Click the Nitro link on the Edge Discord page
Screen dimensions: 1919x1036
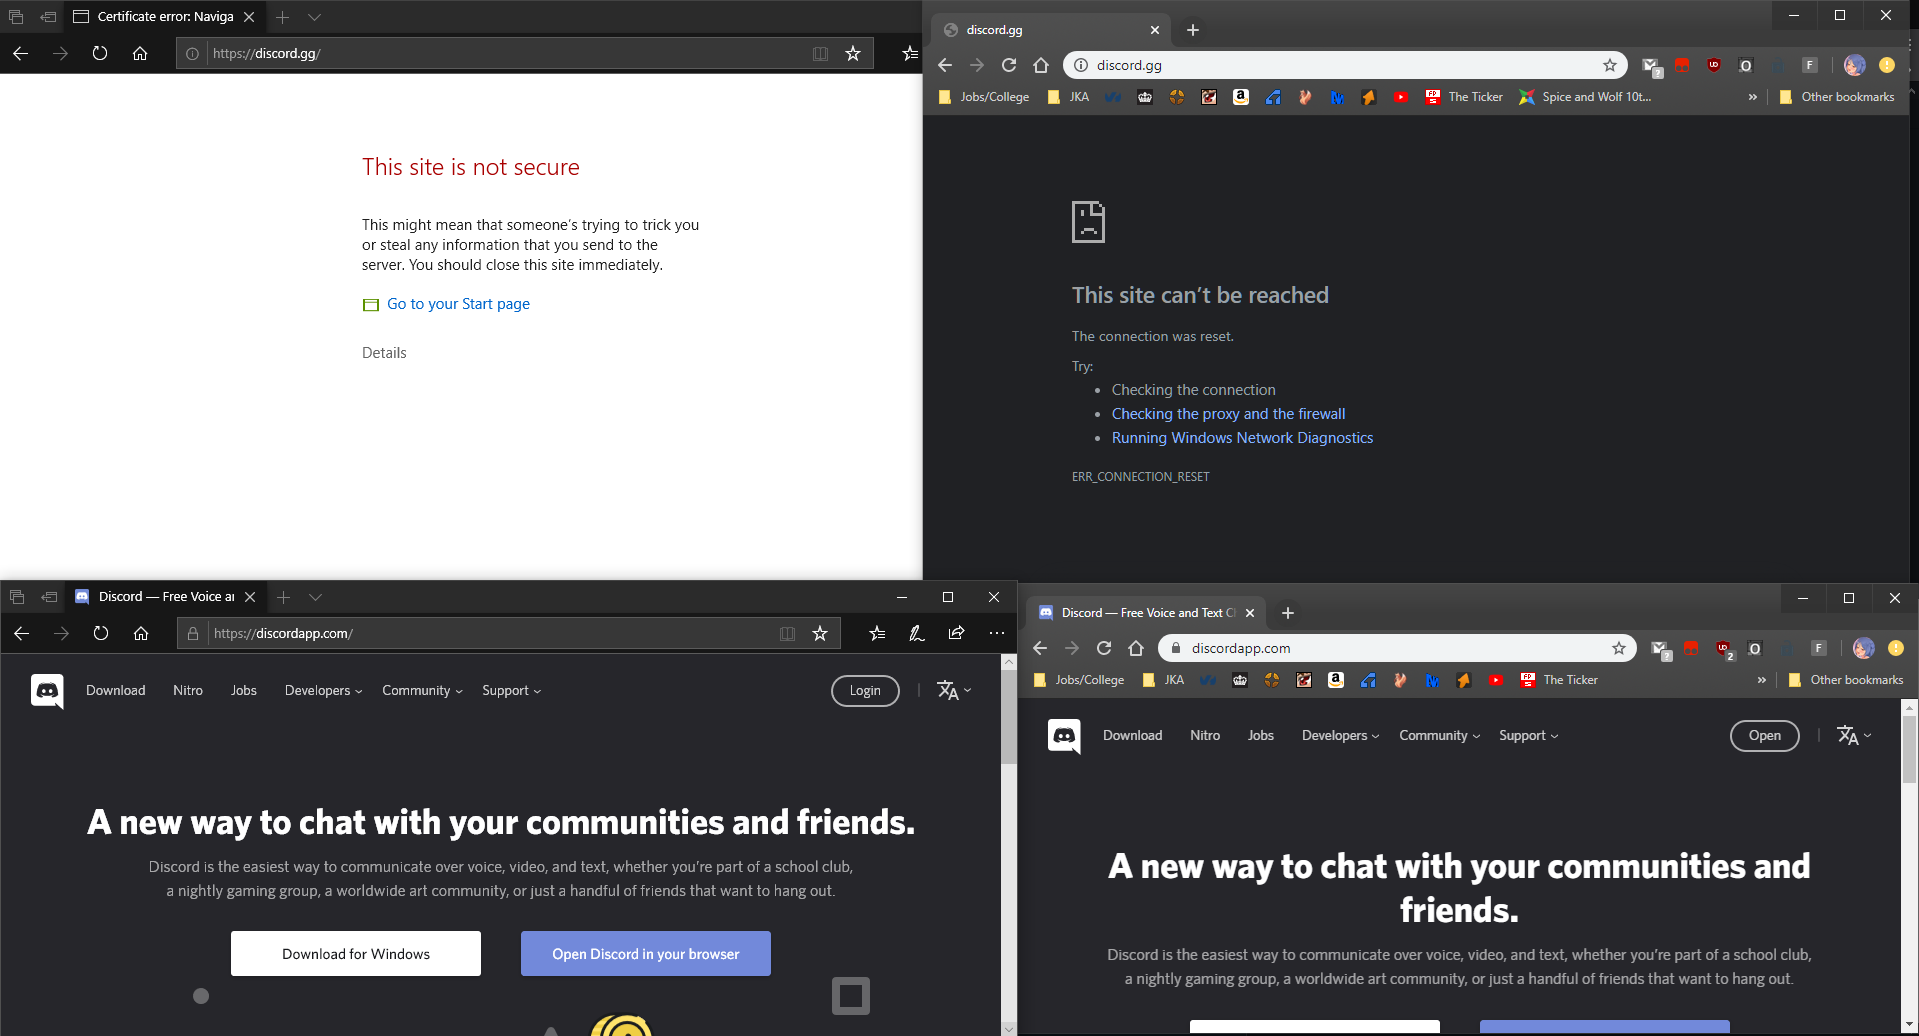188,690
